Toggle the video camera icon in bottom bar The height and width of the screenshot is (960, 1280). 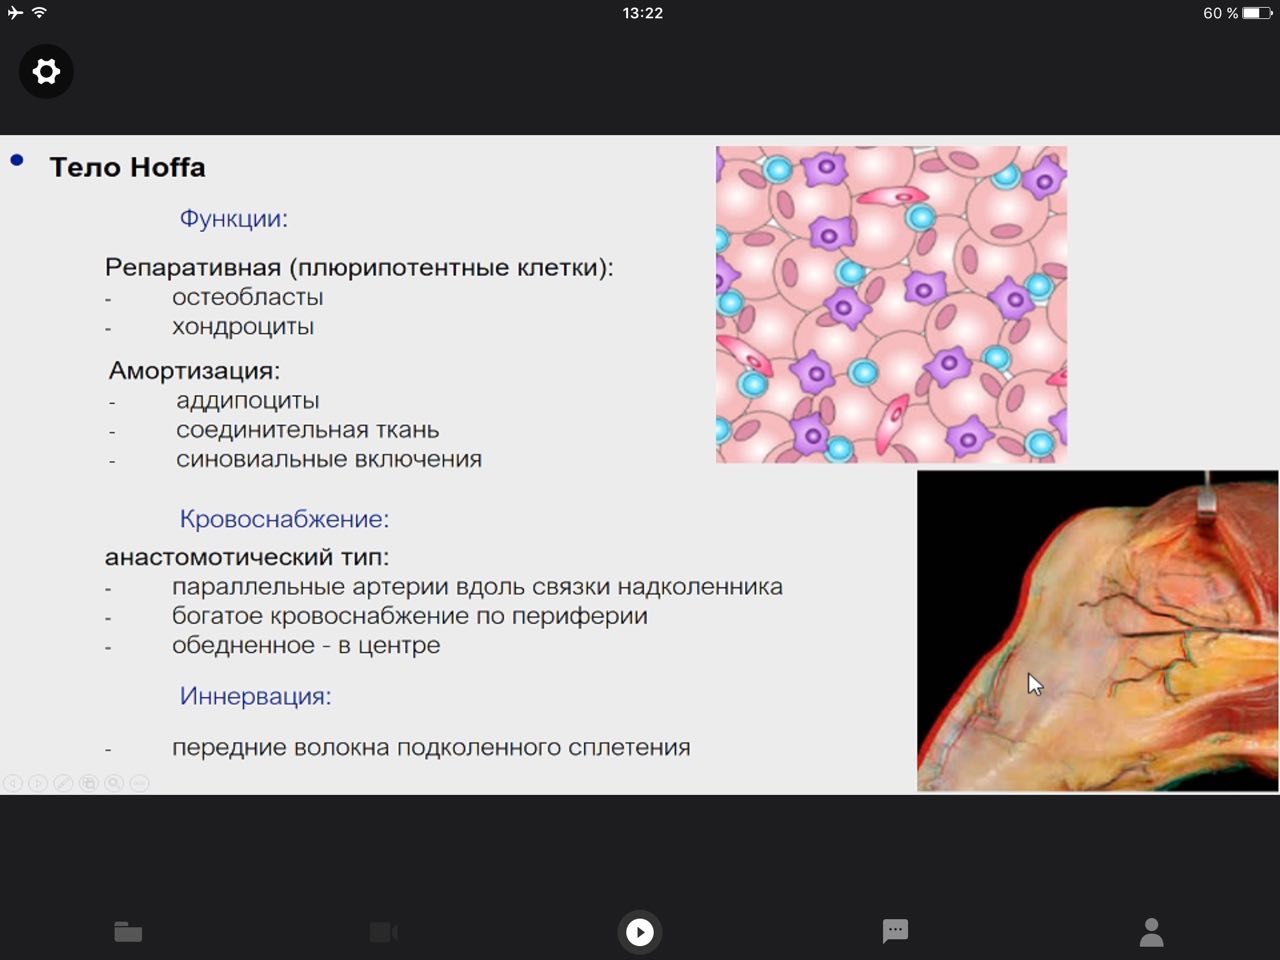pos(384,932)
